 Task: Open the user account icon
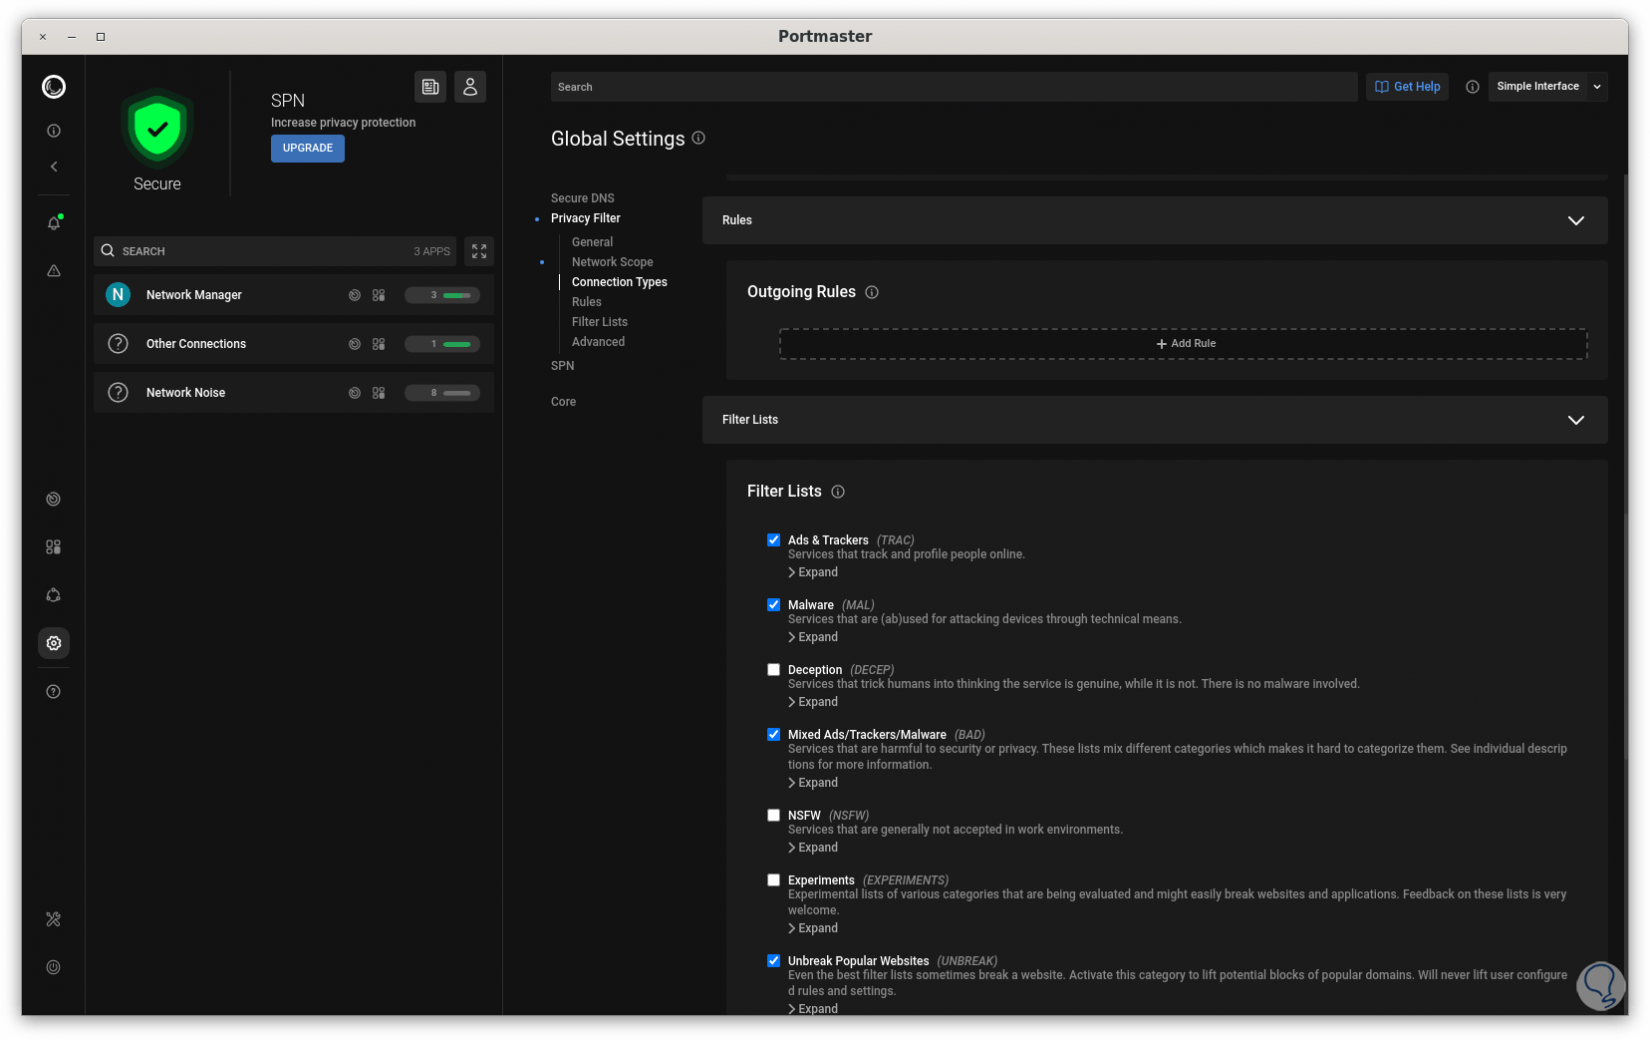coord(470,87)
